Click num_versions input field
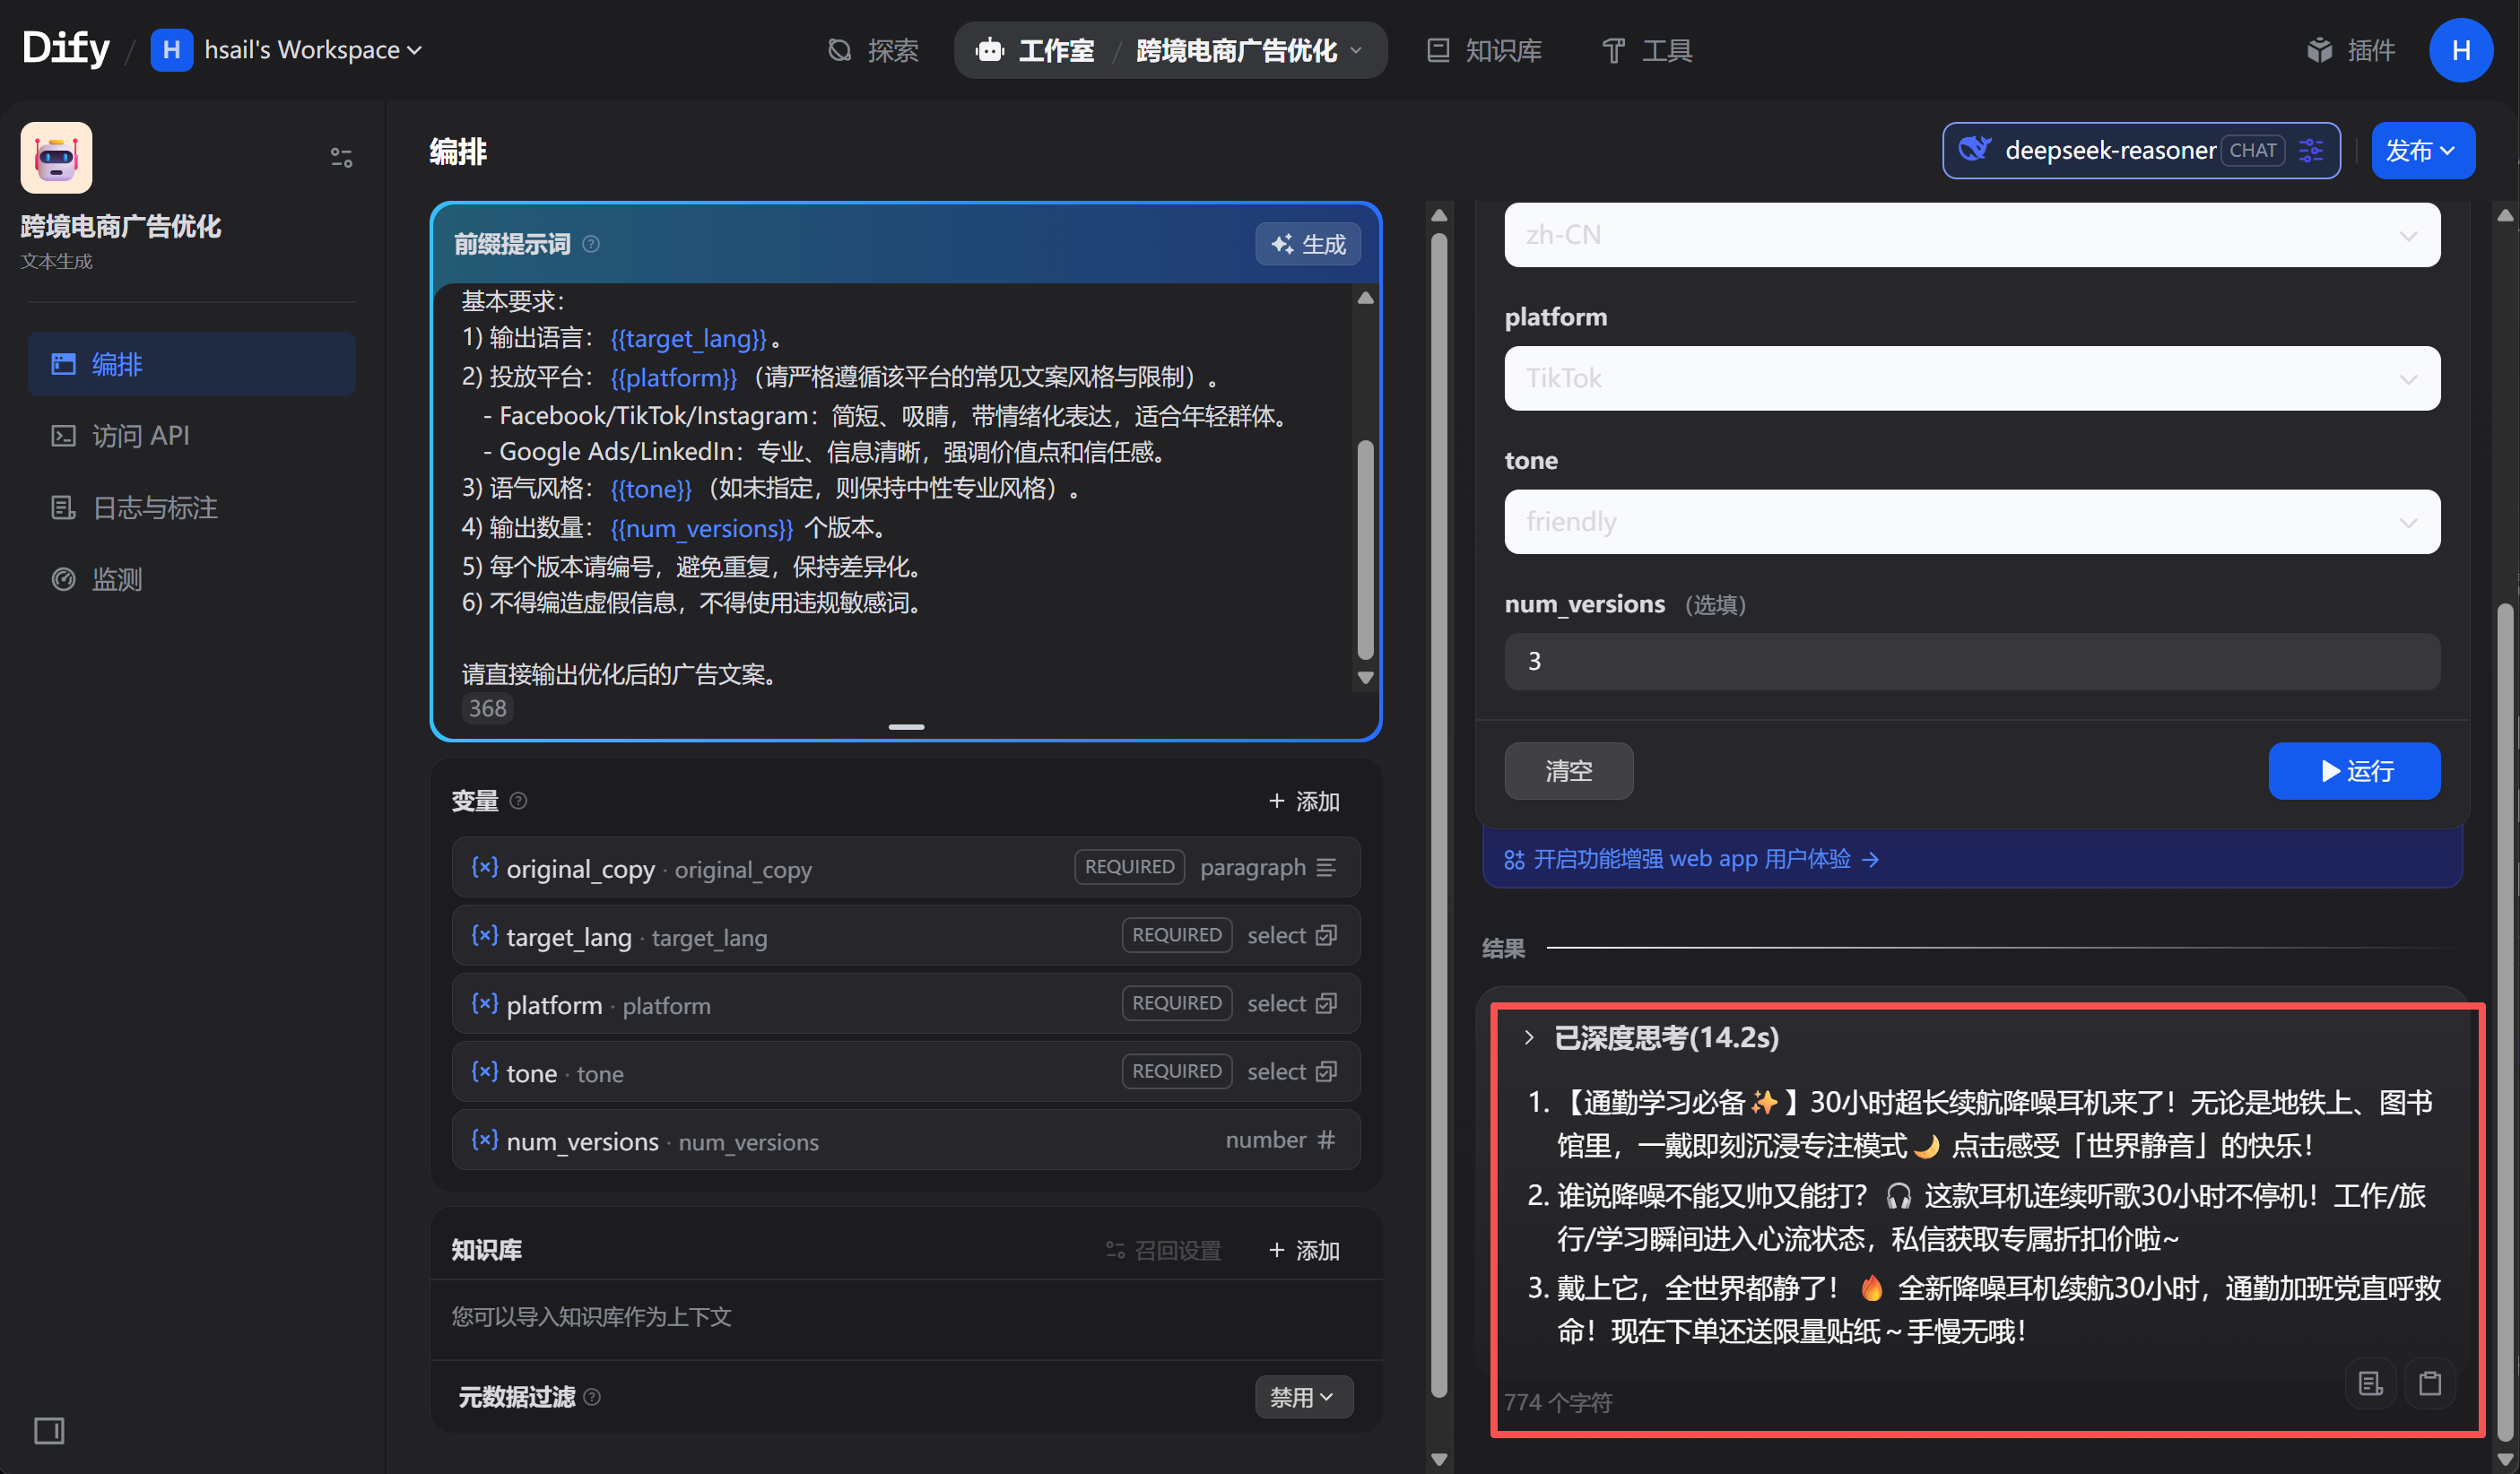This screenshot has height=1474, width=2520. pyautogui.click(x=1972, y=661)
